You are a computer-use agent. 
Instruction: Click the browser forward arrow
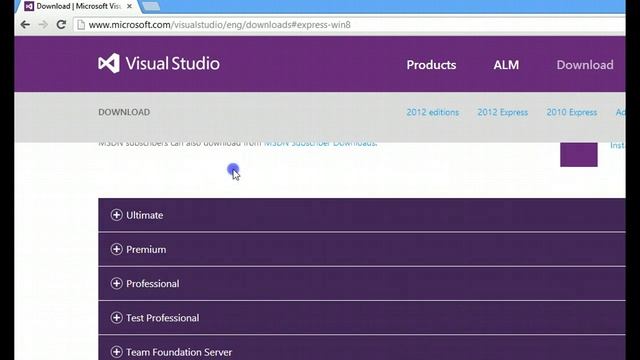pos(43,24)
